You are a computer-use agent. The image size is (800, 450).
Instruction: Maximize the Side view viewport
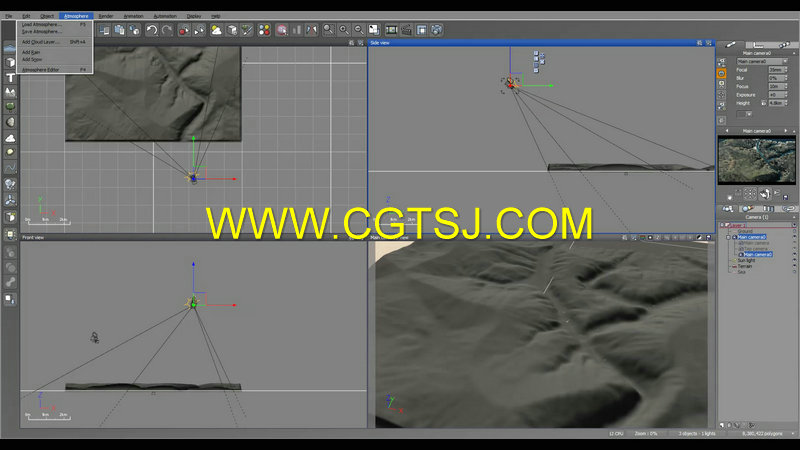(709, 43)
